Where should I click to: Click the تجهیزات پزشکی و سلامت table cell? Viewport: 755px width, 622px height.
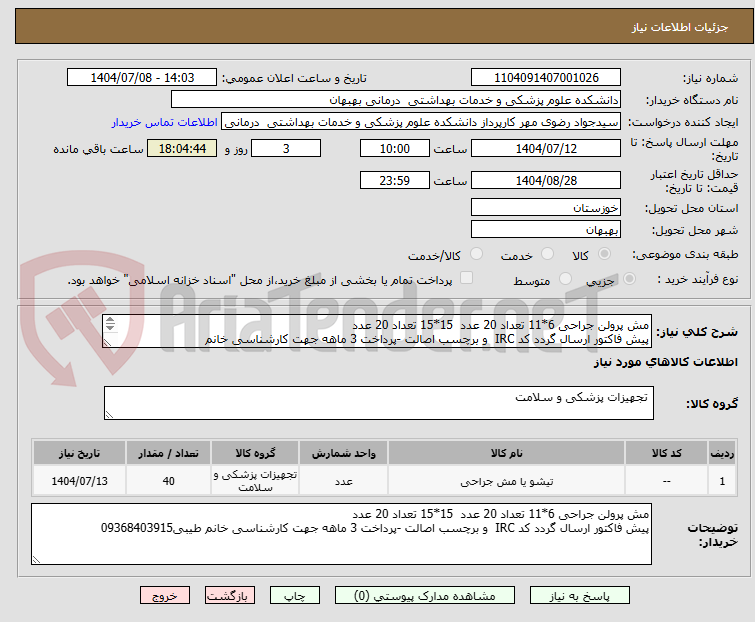pos(255,481)
